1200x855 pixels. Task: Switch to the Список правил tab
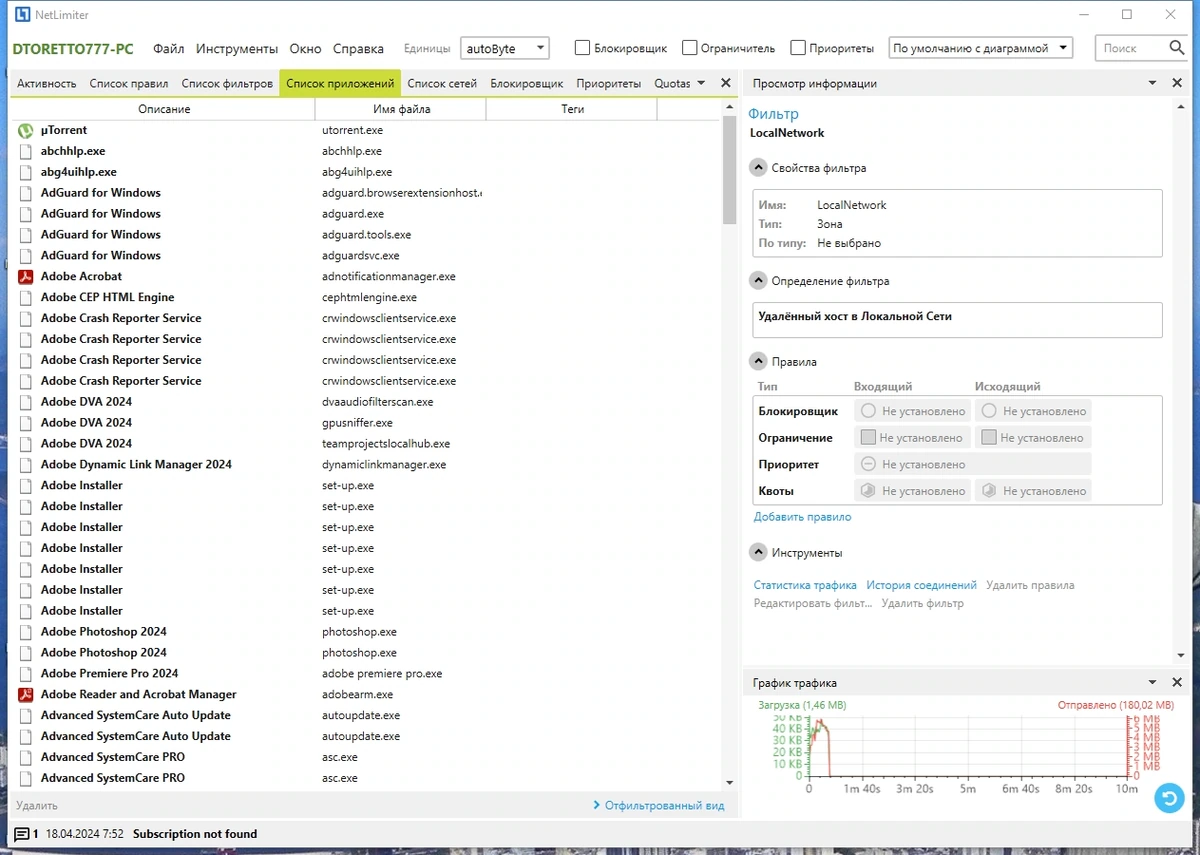pos(129,83)
